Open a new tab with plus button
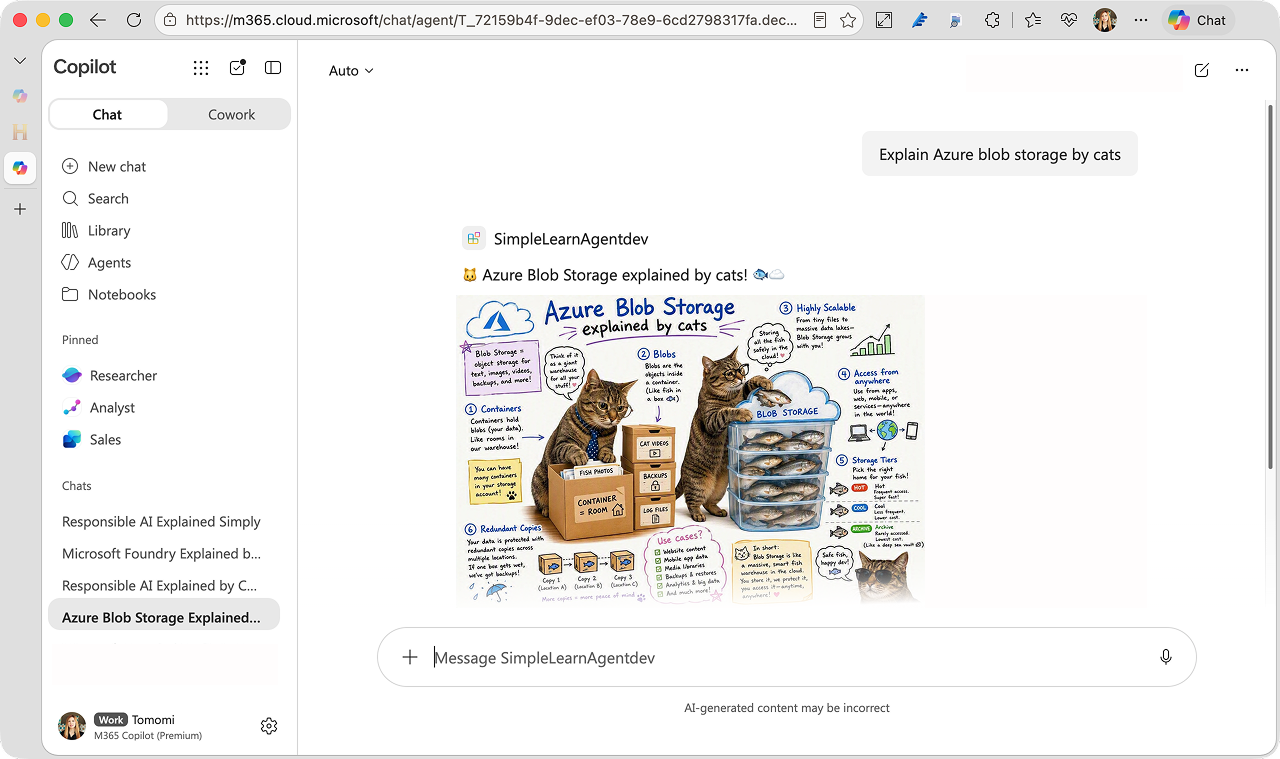1280x759 pixels. coord(20,209)
